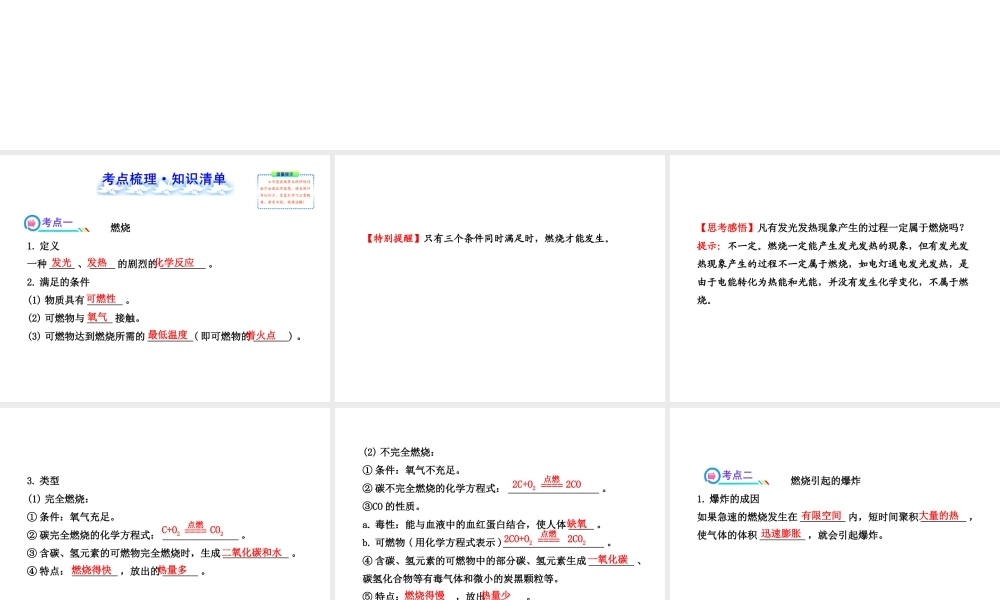1000x600 pixels.
Task: Click the red answer 氧气
Action: 98,317
